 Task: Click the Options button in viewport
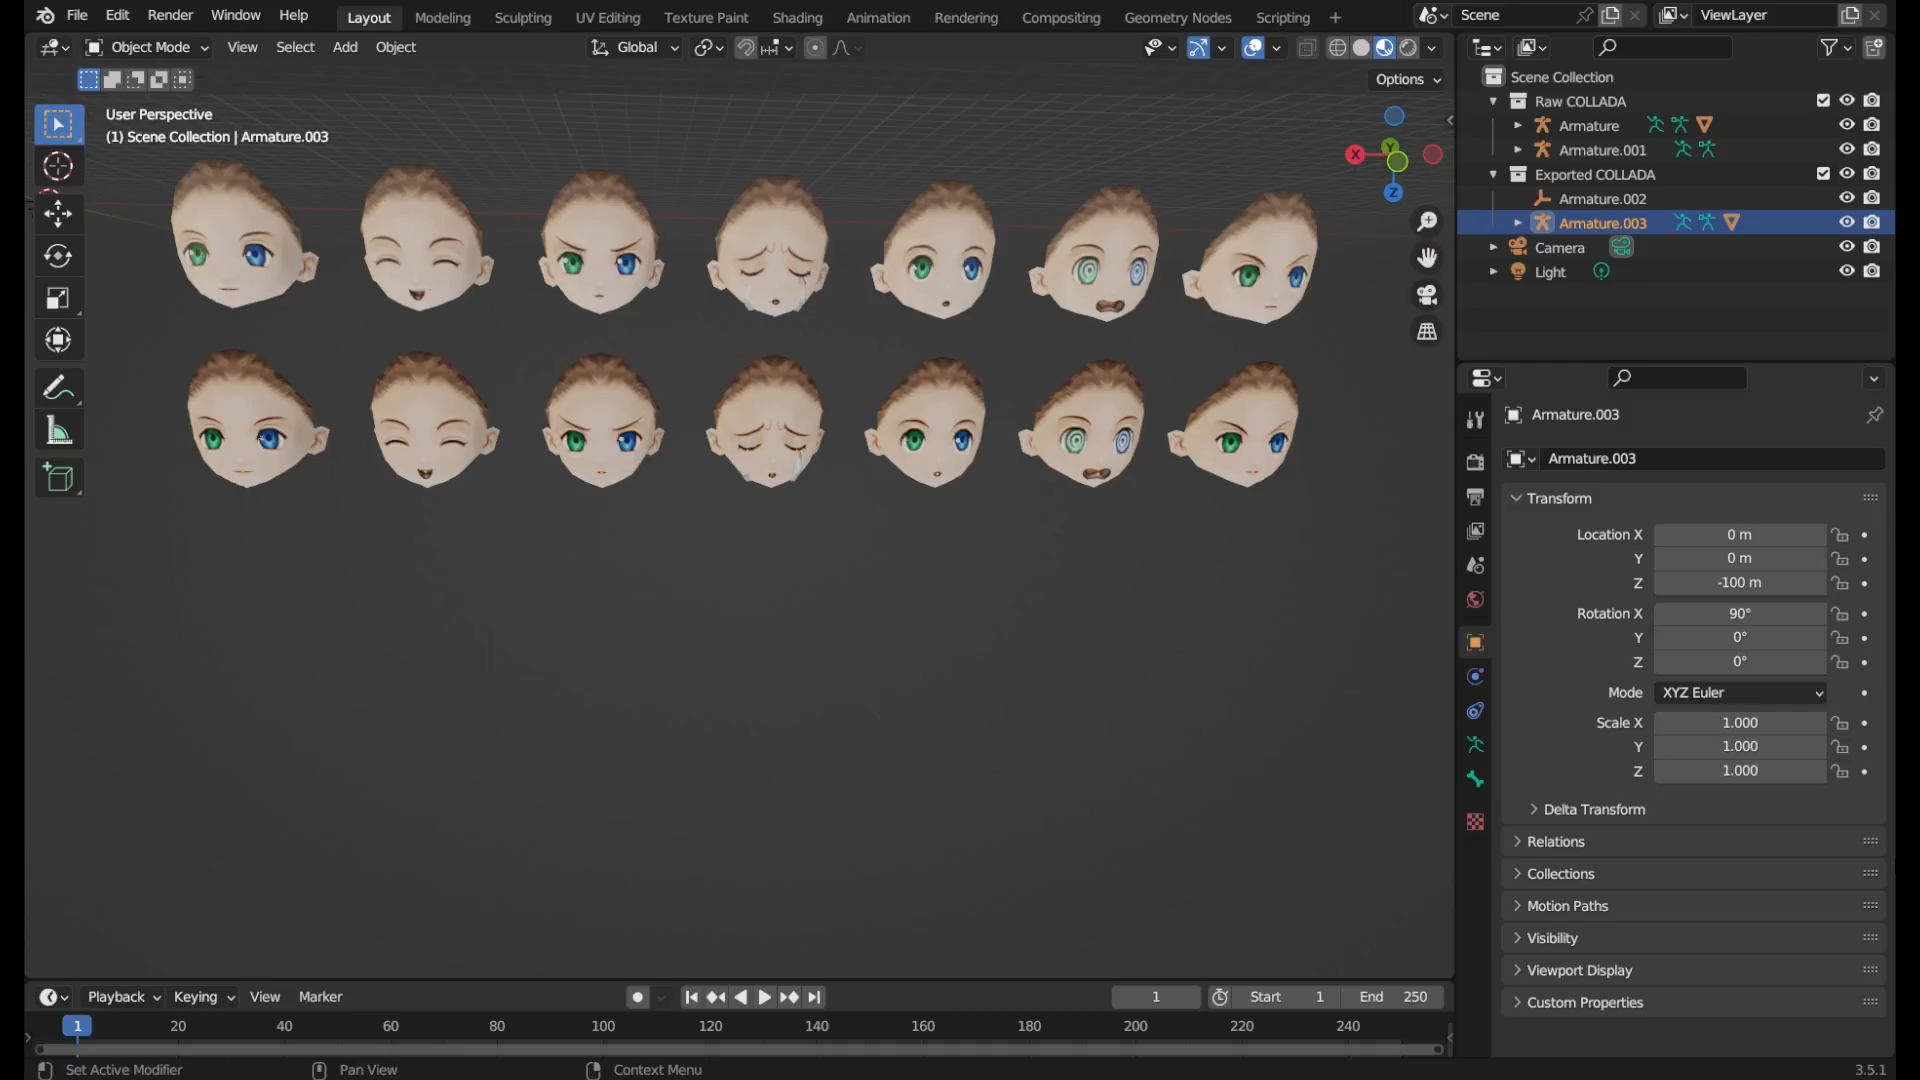pyautogui.click(x=1407, y=79)
